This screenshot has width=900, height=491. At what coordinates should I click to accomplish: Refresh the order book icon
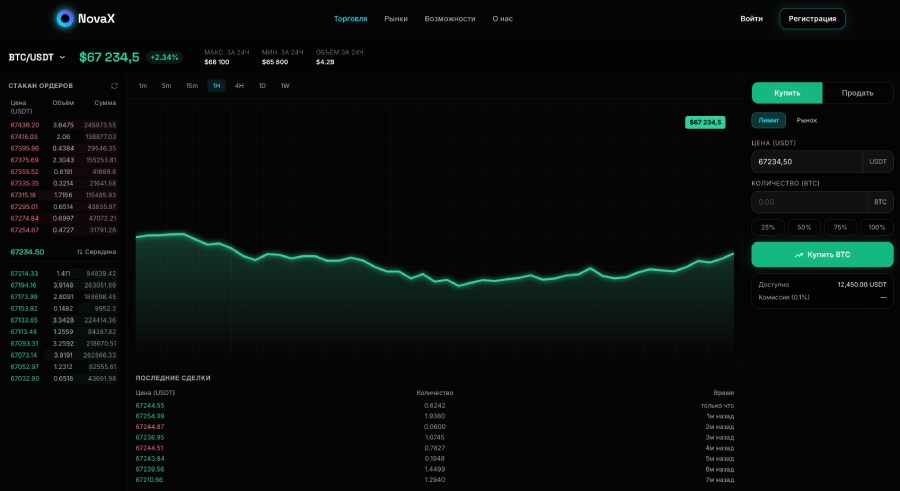114,86
